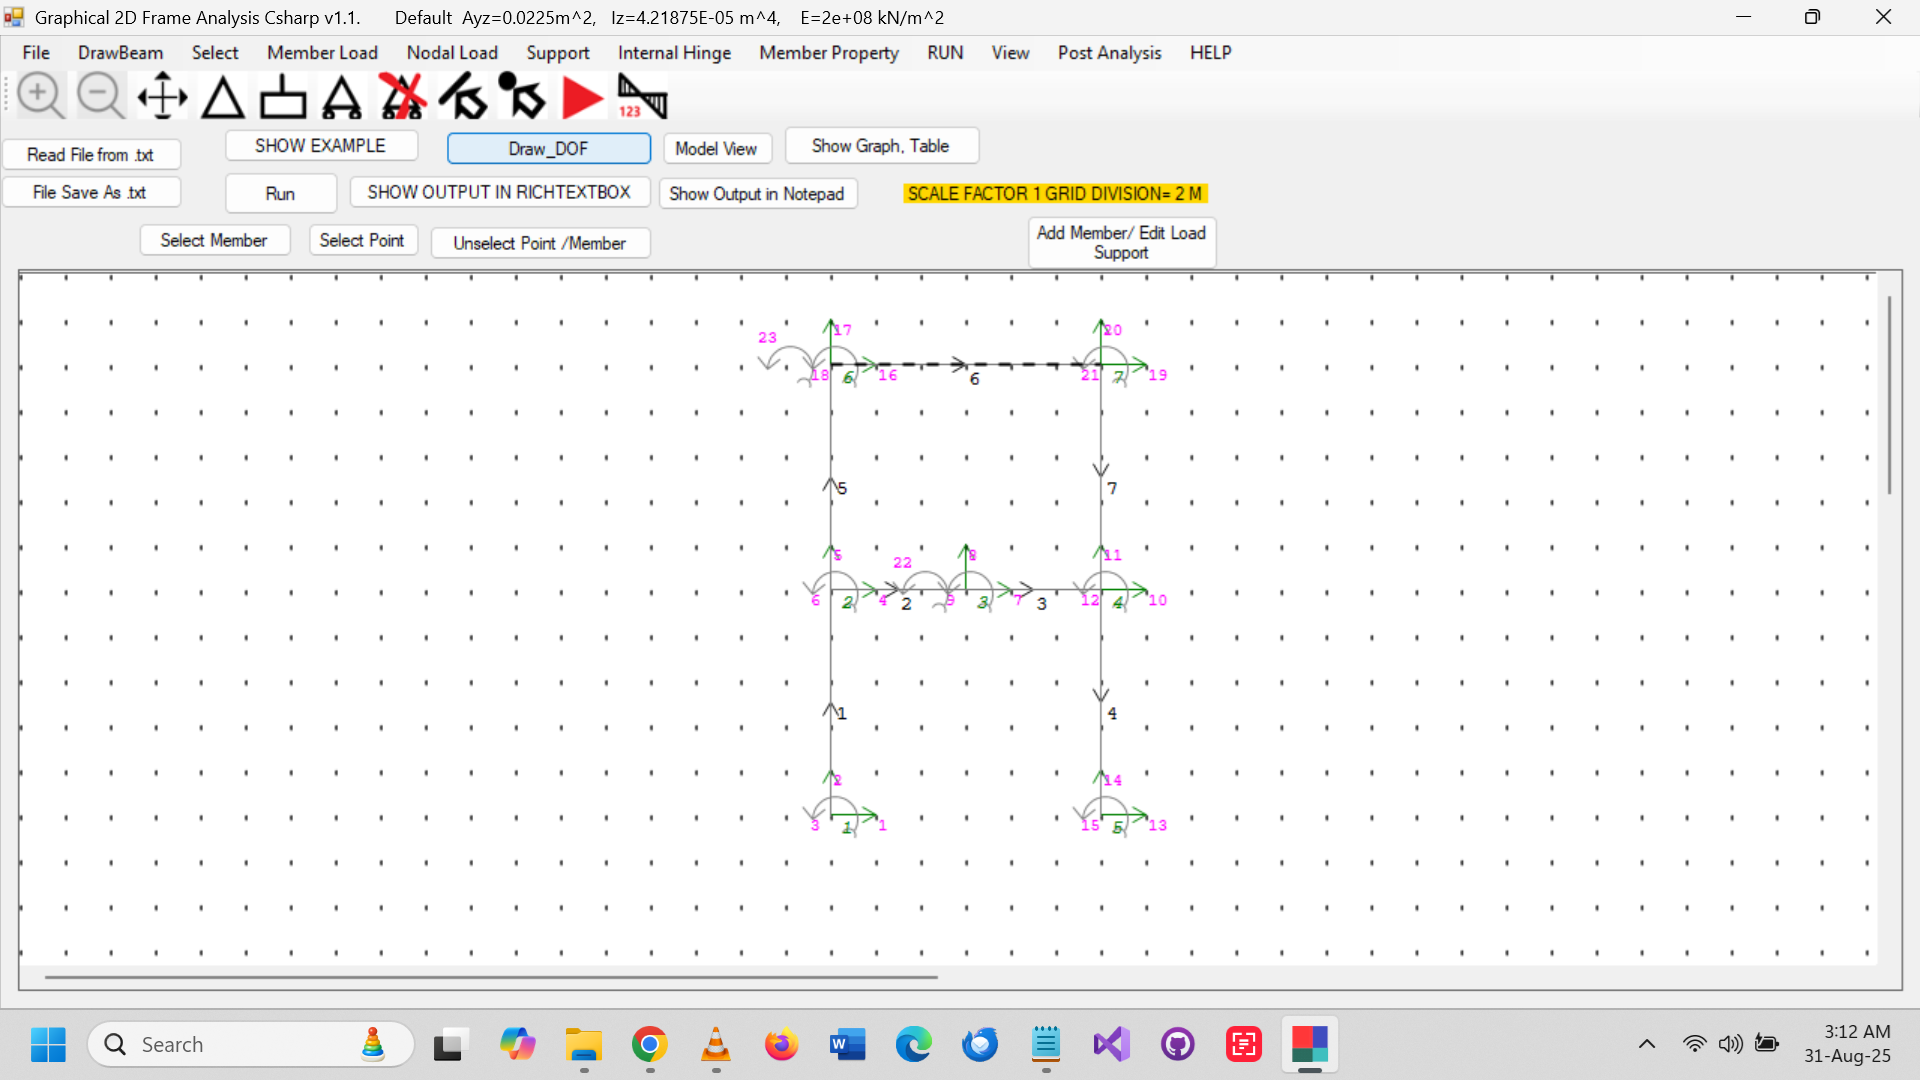The height and width of the screenshot is (1080, 1920).
Task: Open the Internal Hinge menu
Action: point(674,53)
